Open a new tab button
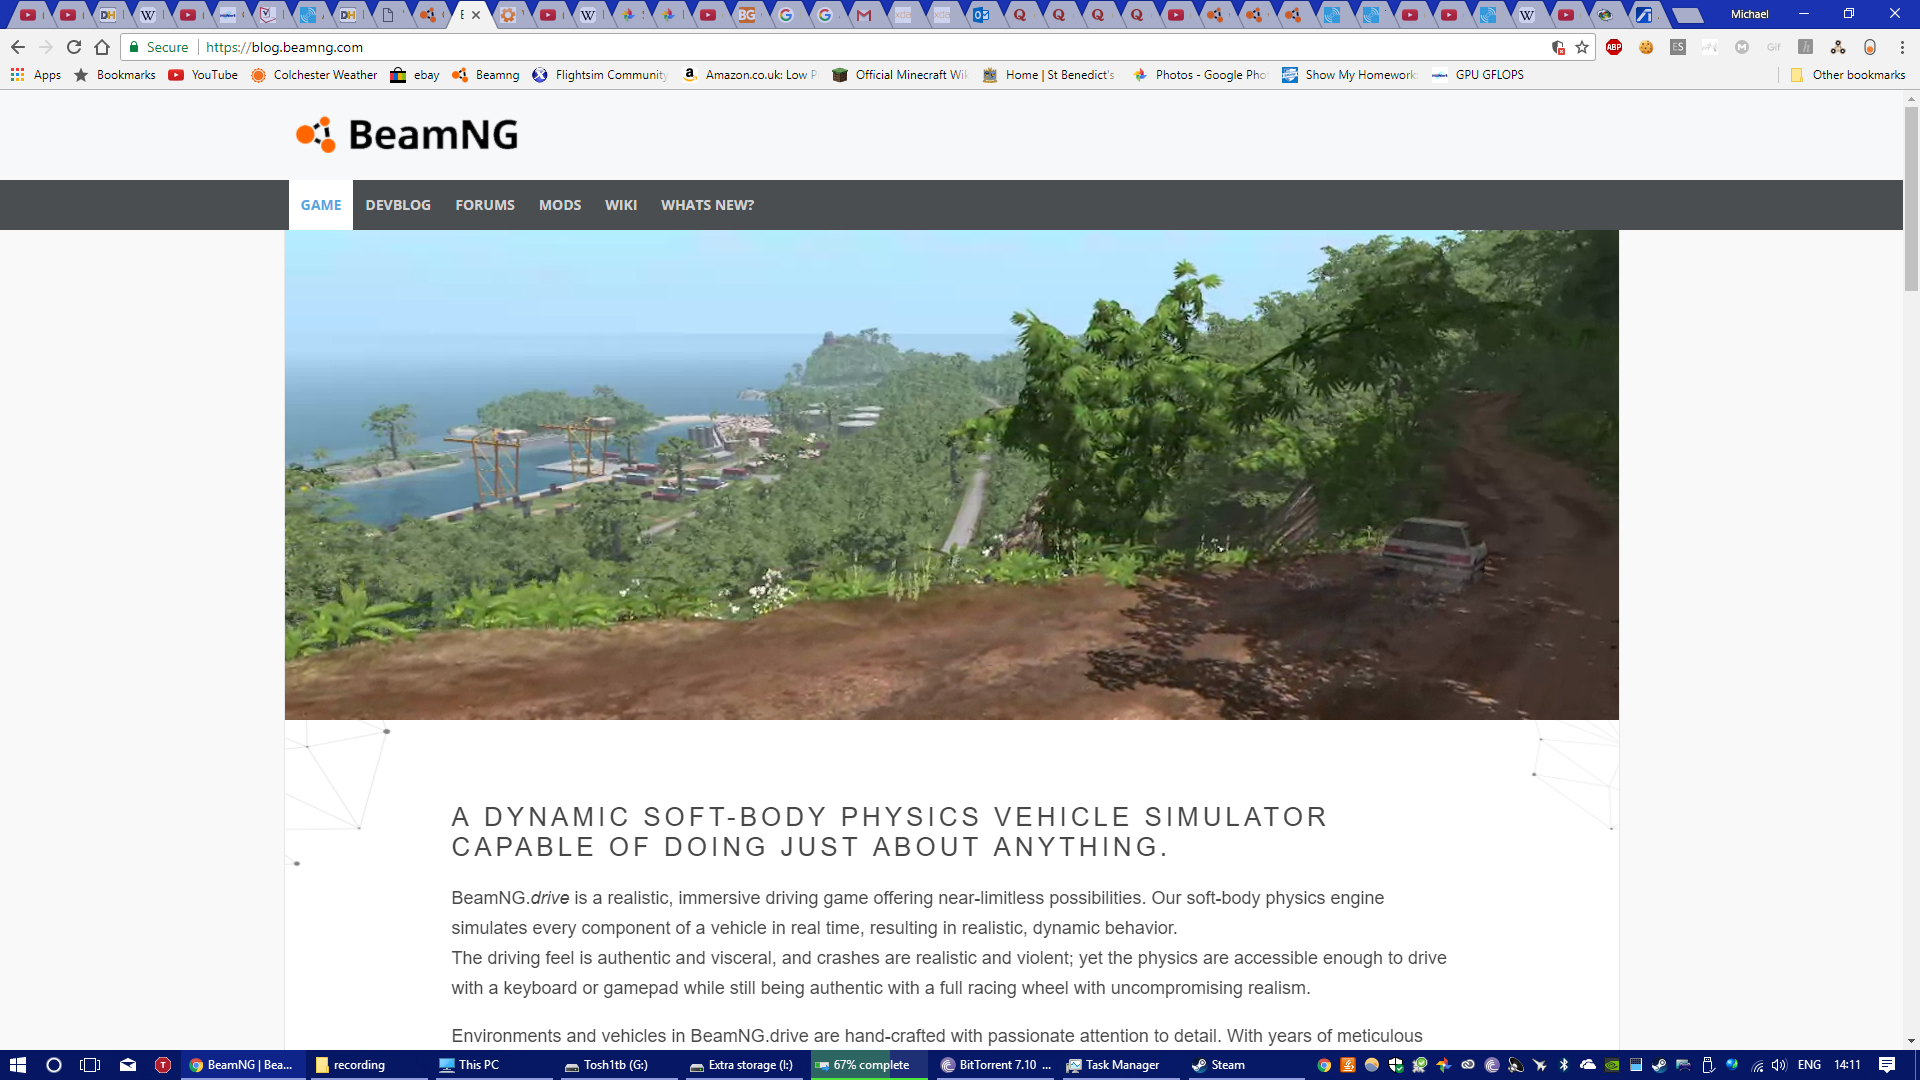 coord(1687,15)
